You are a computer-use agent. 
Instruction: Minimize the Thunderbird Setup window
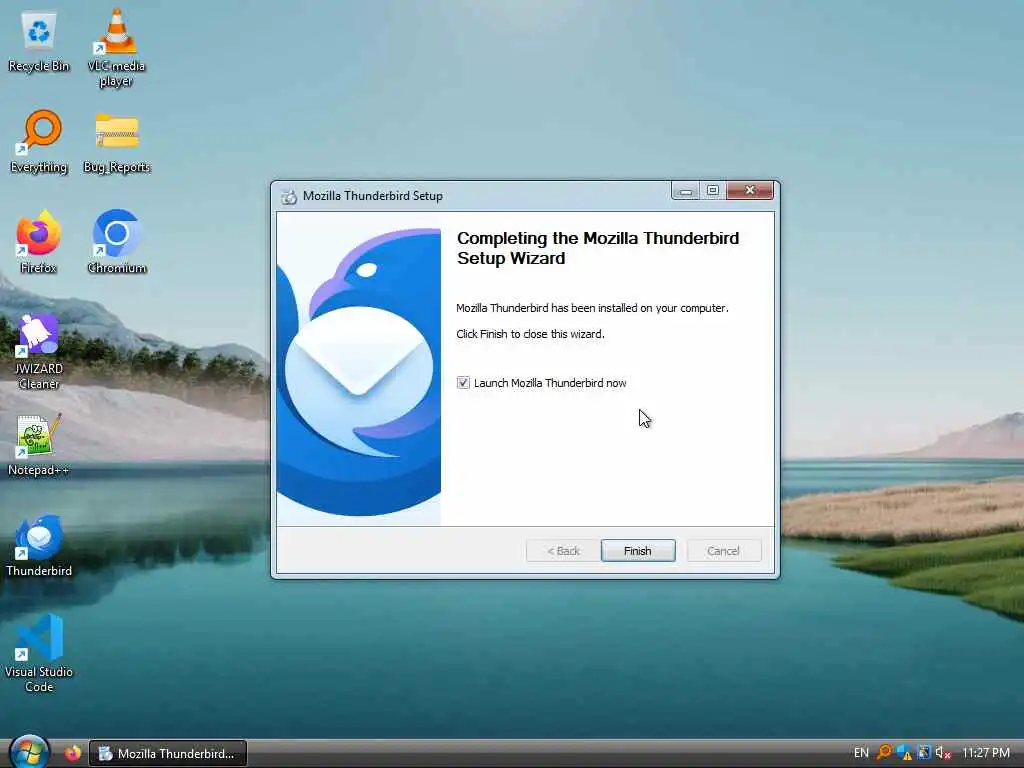685,191
